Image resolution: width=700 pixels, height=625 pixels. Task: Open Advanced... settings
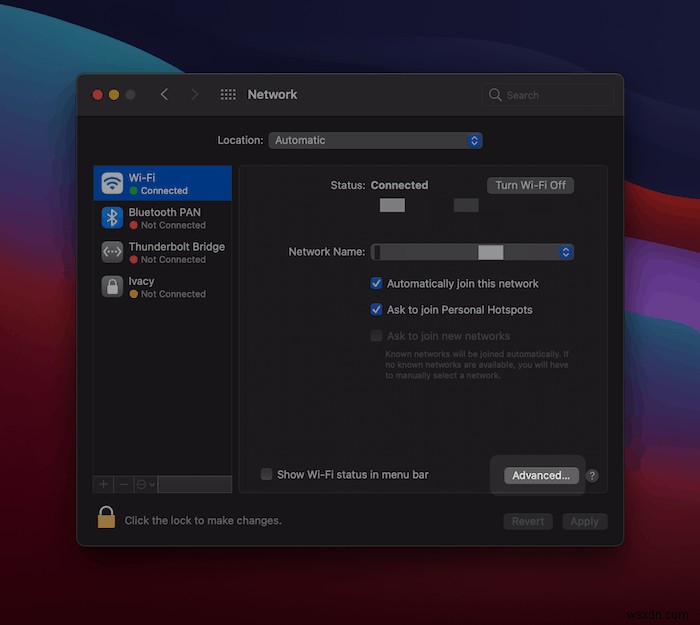coord(541,475)
